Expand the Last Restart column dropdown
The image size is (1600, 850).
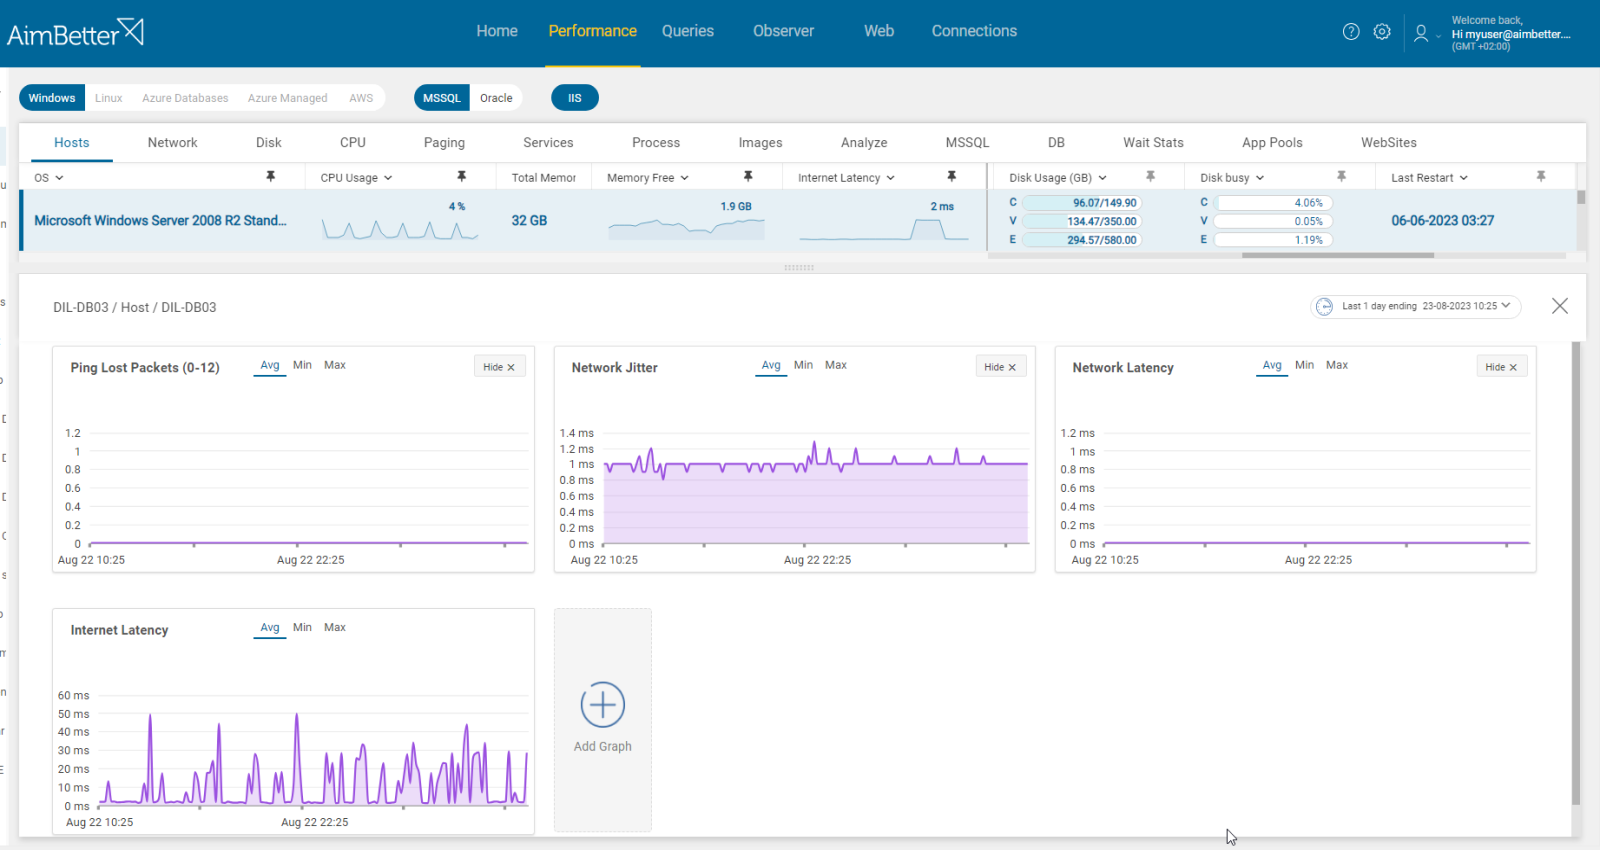tap(1464, 178)
